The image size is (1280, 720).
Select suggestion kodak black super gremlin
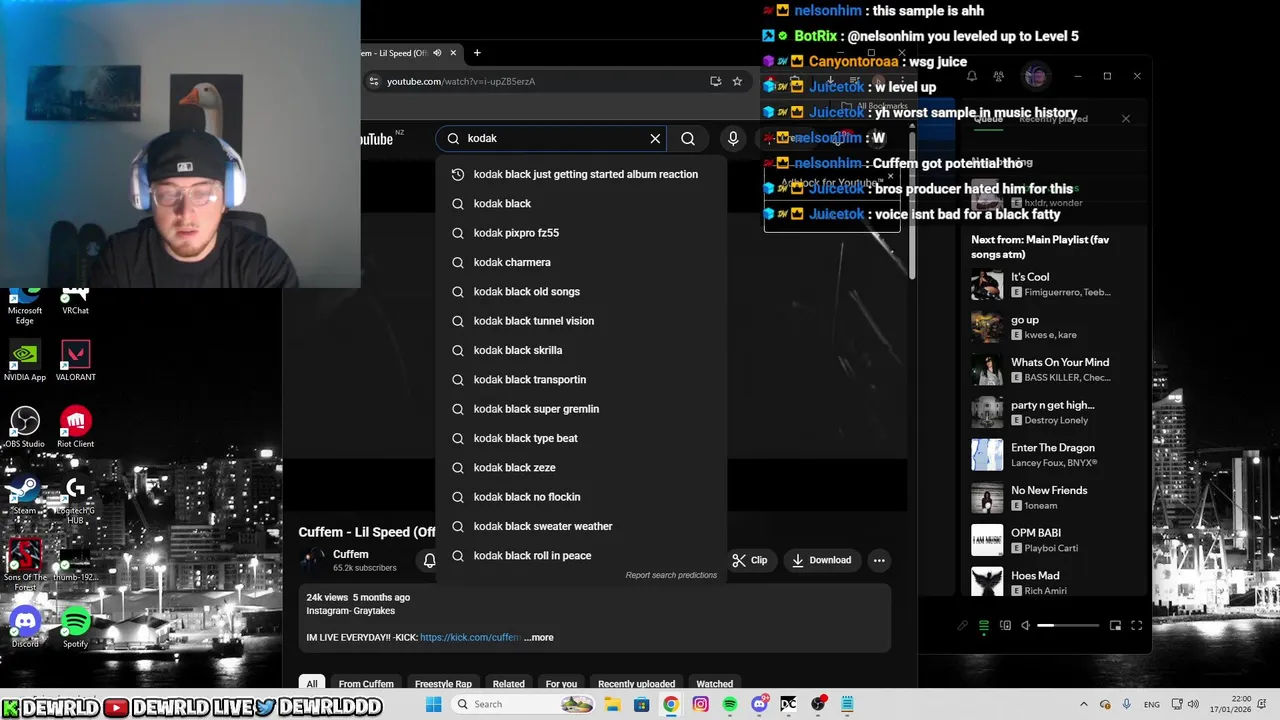pyautogui.click(x=581, y=409)
